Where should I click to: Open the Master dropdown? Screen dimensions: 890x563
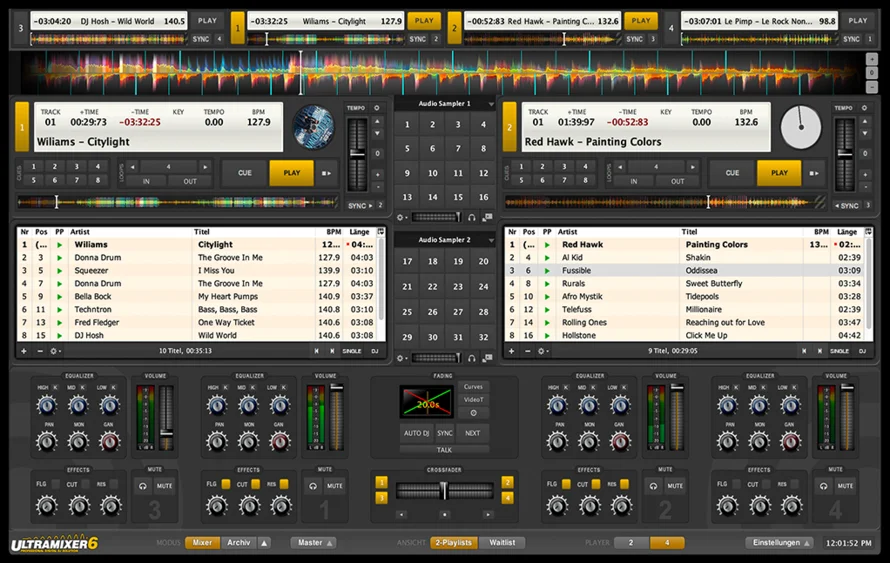click(314, 543)
